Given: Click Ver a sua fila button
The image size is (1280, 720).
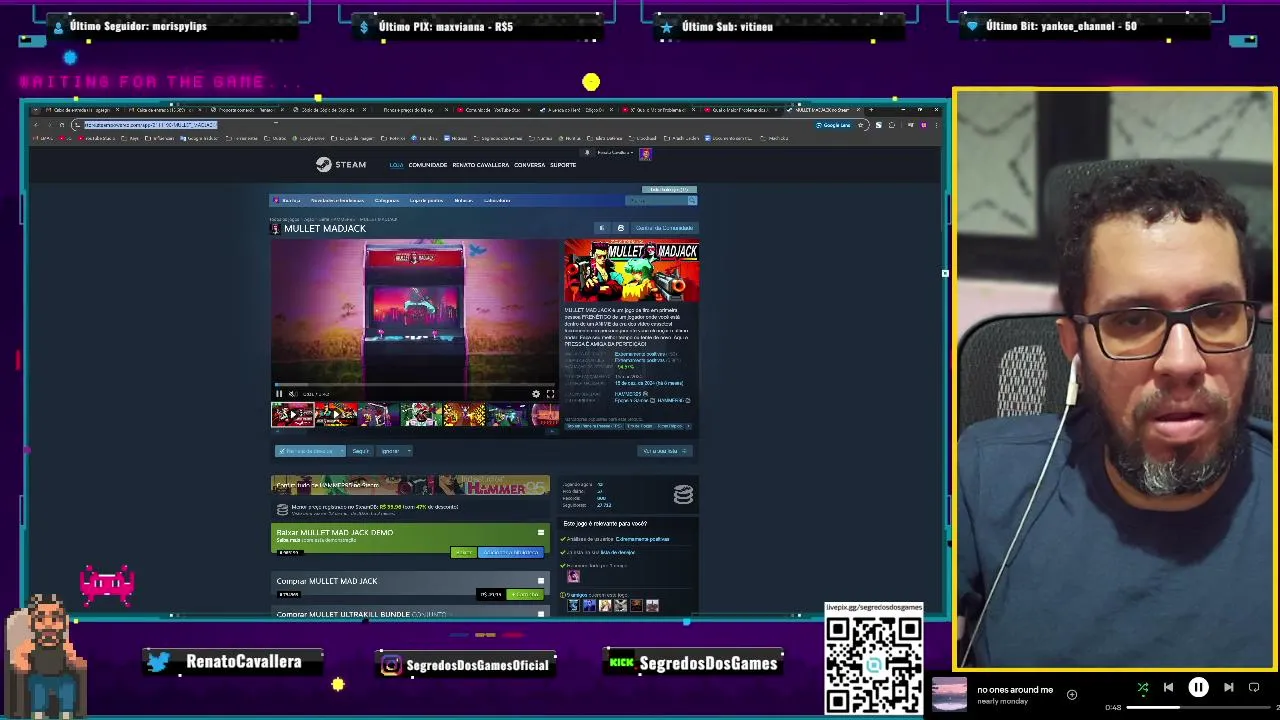Looking at the screenshot, I should [x=664, y=451].
